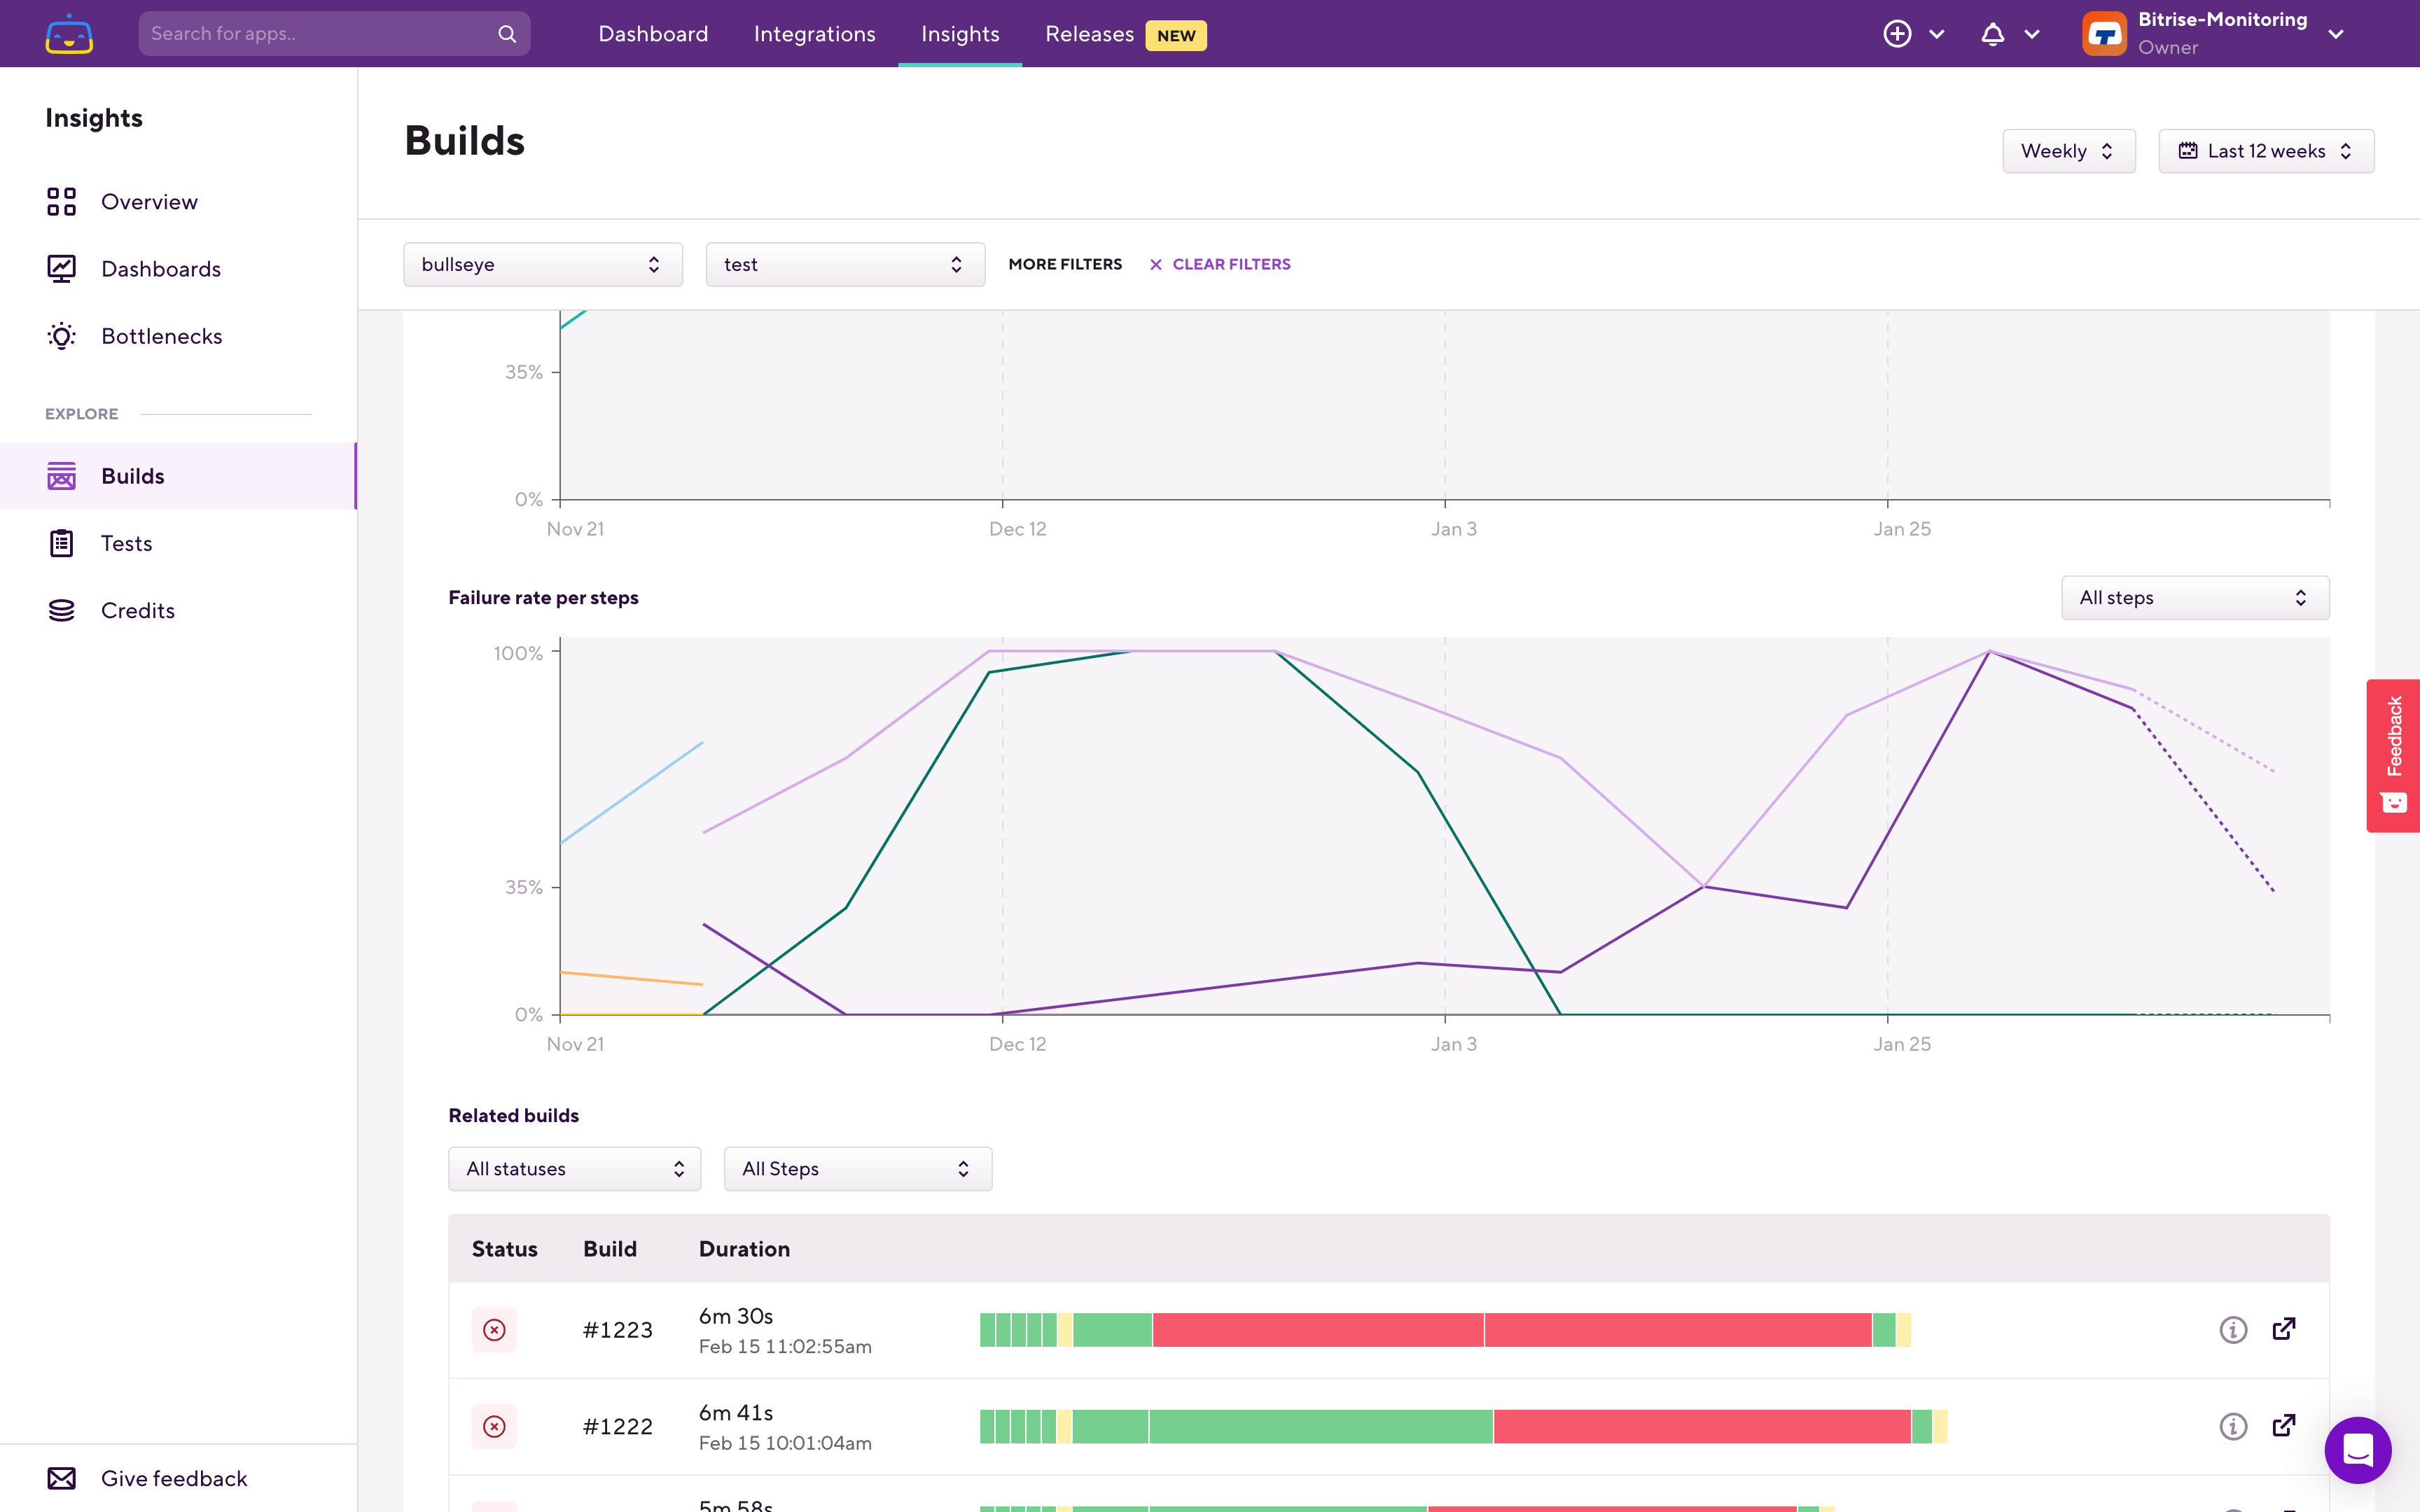Click the More Filters button
Screen dimensions: 2420x1512
pos(1065,264)
